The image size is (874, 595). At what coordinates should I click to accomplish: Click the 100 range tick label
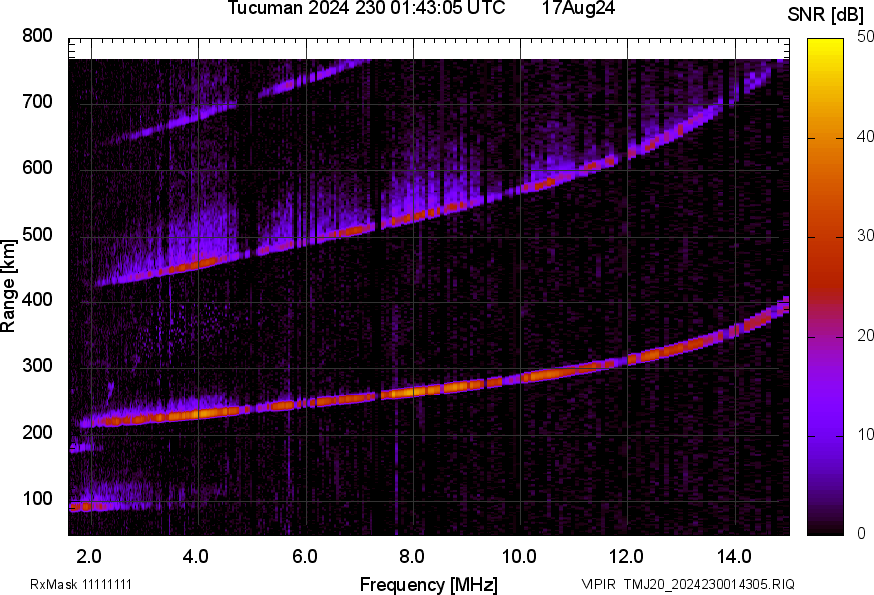click(x=36, y=499)
